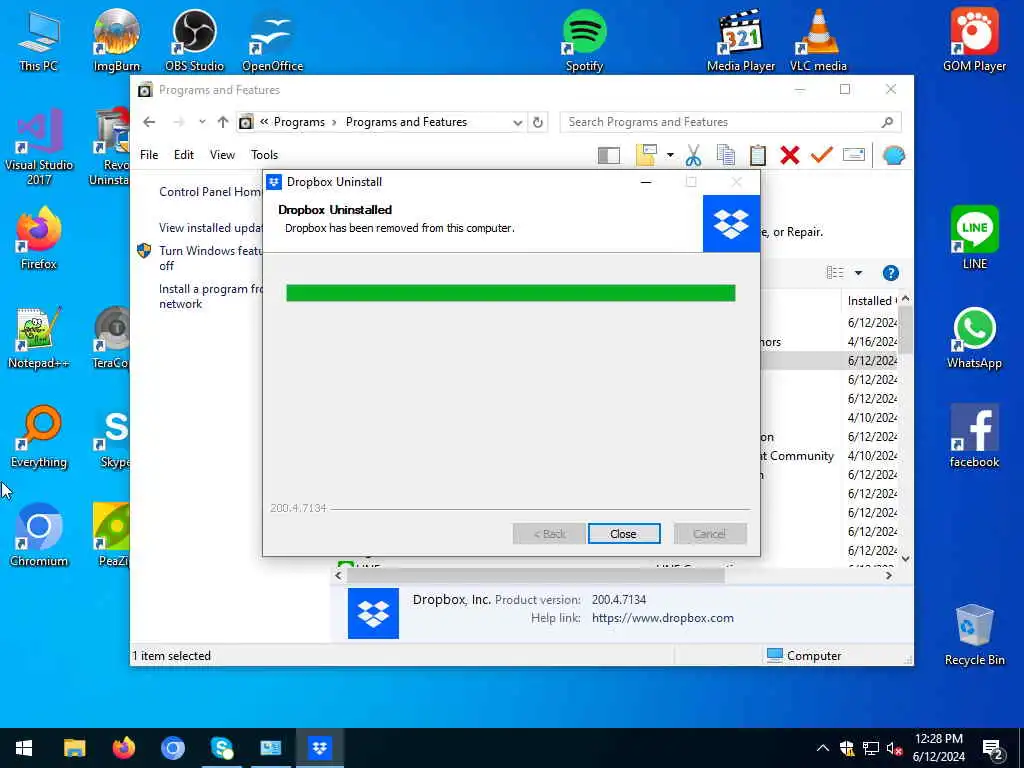Close the Dropbox Uninstall wizard
Image resolution: width=1024 pixels, height=768 pixels.
coord(624,534)
